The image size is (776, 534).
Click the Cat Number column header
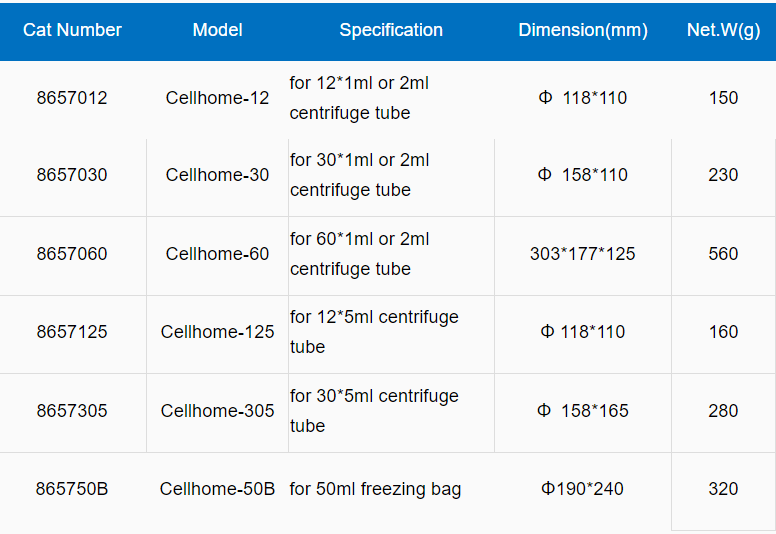pos(72,30)
